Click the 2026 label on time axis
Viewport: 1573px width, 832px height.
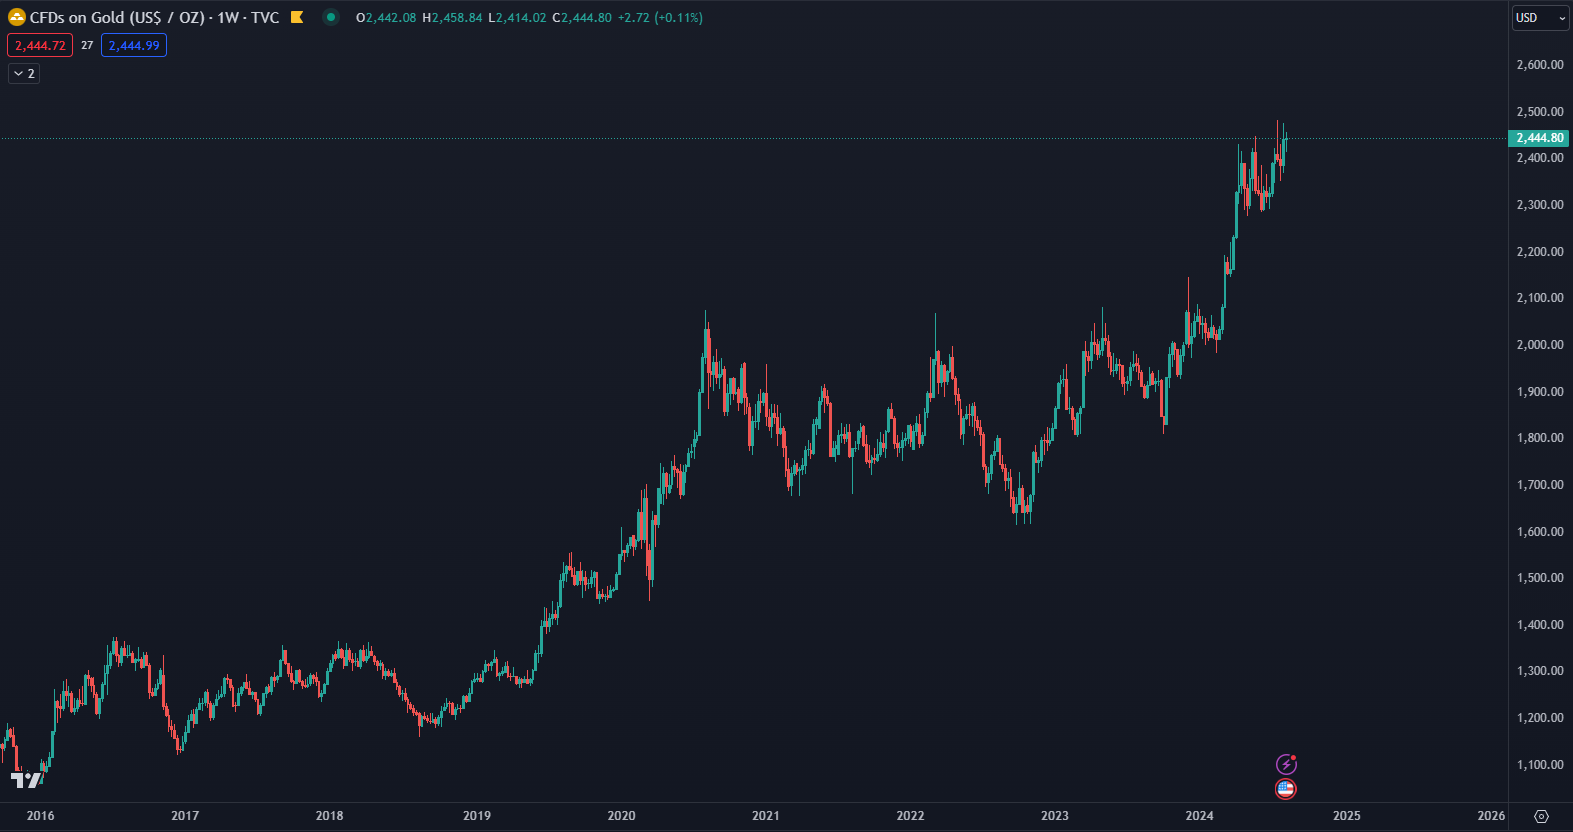(x=1491, y=816)
